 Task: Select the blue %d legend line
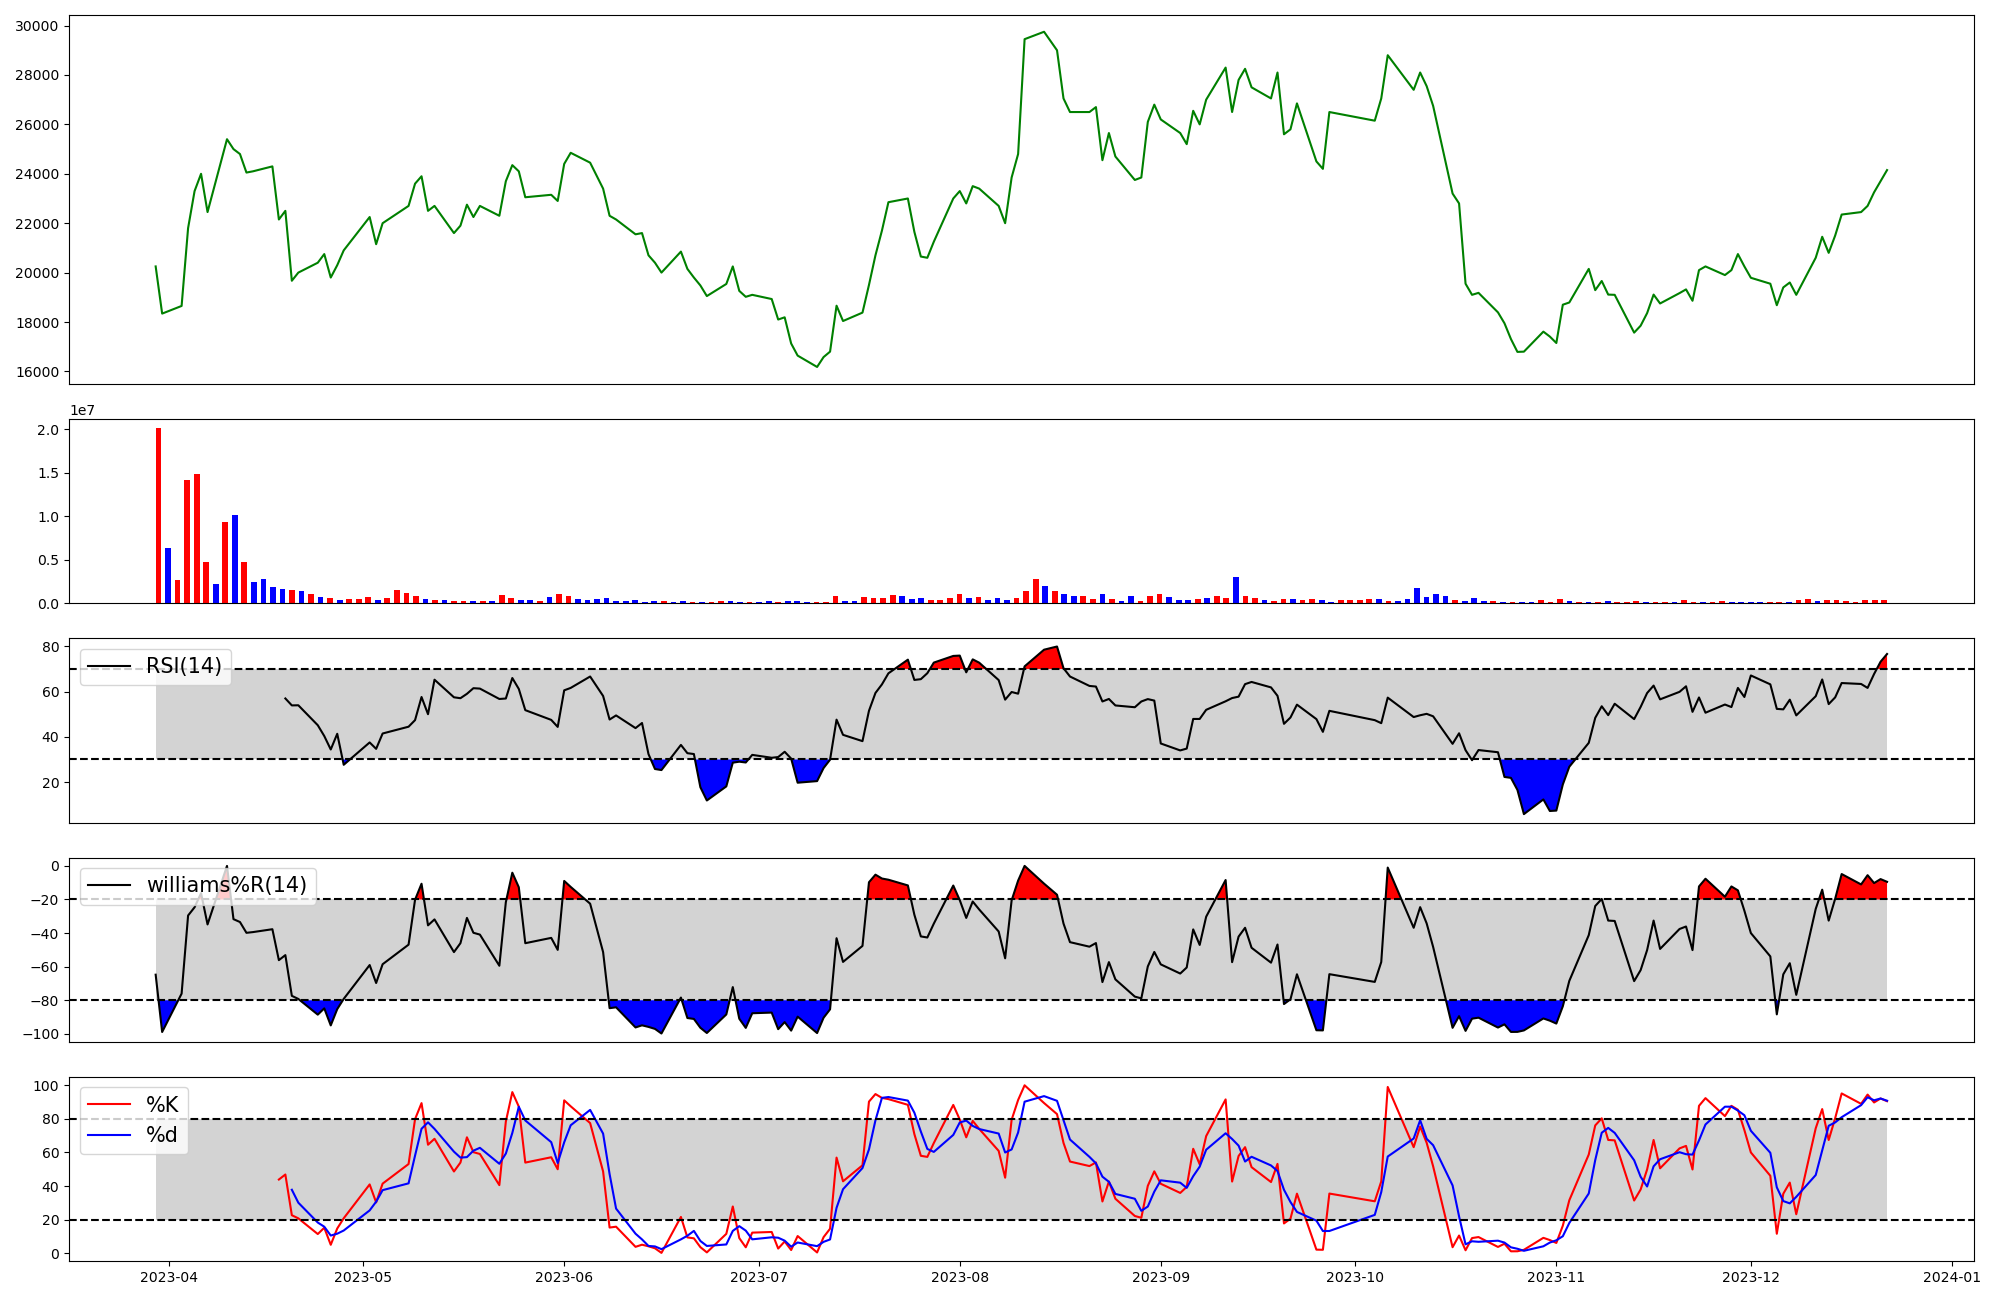click(x=109, y=1135)
